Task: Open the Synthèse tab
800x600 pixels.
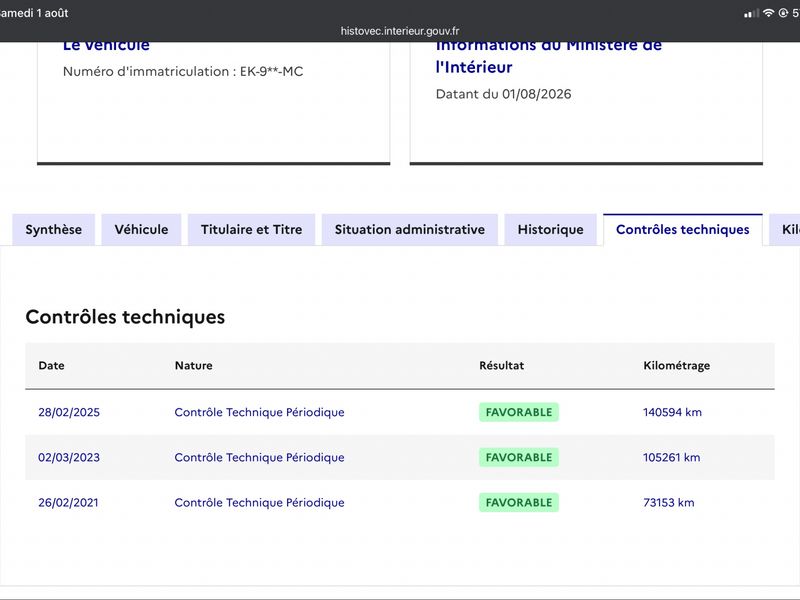Action: [54, 230]
